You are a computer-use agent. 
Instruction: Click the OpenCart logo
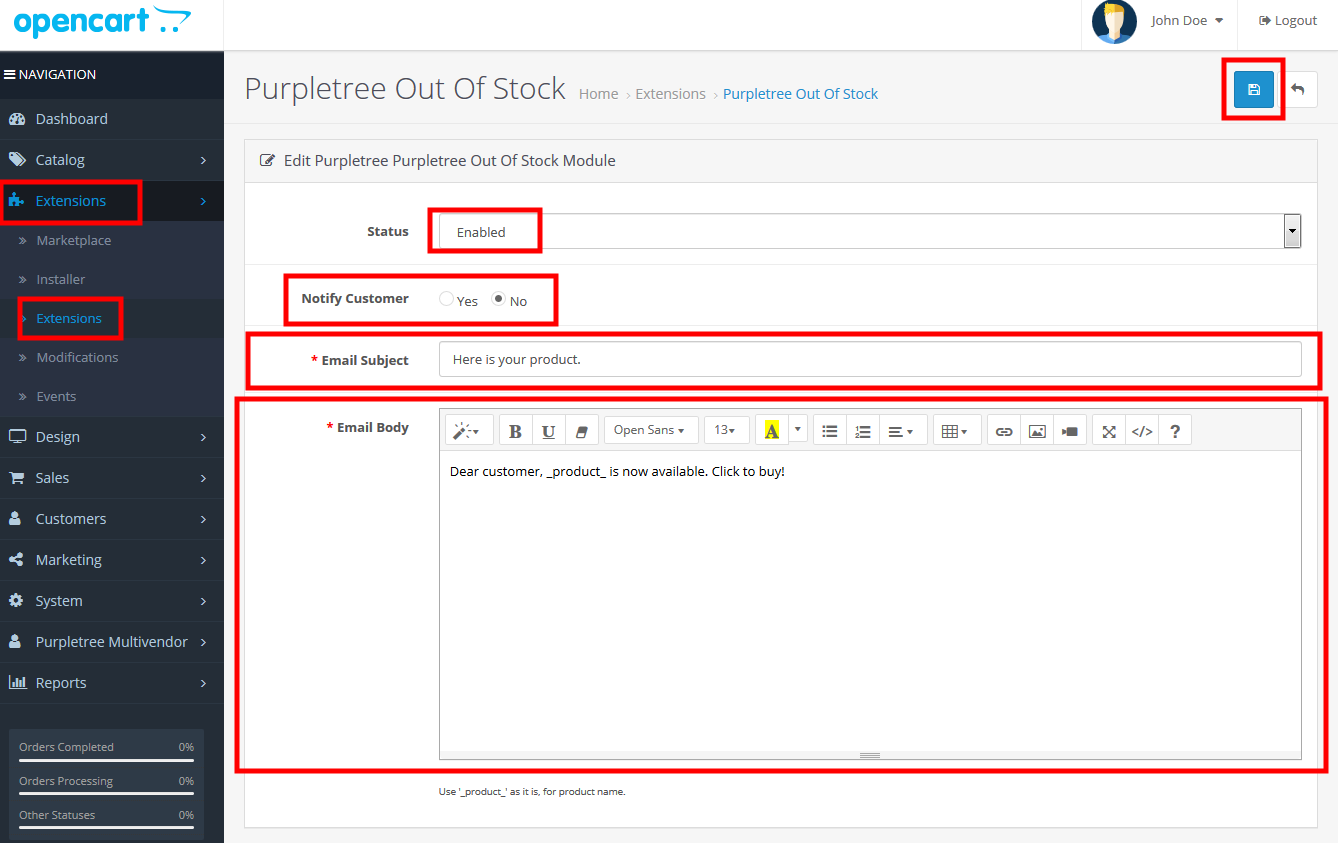point(102,21)
